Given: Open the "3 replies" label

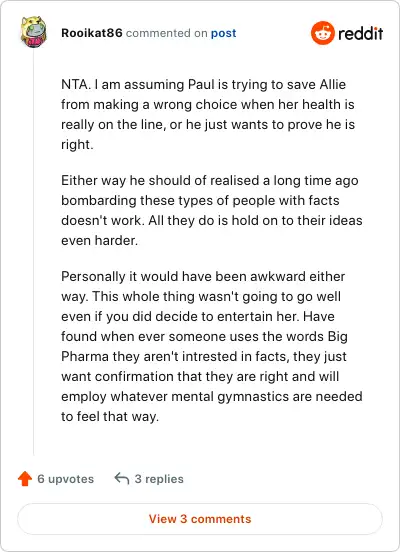Looking at the screenshot, I should coord(159,479).
